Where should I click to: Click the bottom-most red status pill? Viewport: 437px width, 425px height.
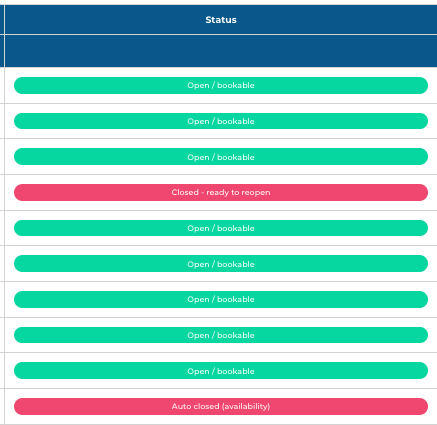click(221, 406)
